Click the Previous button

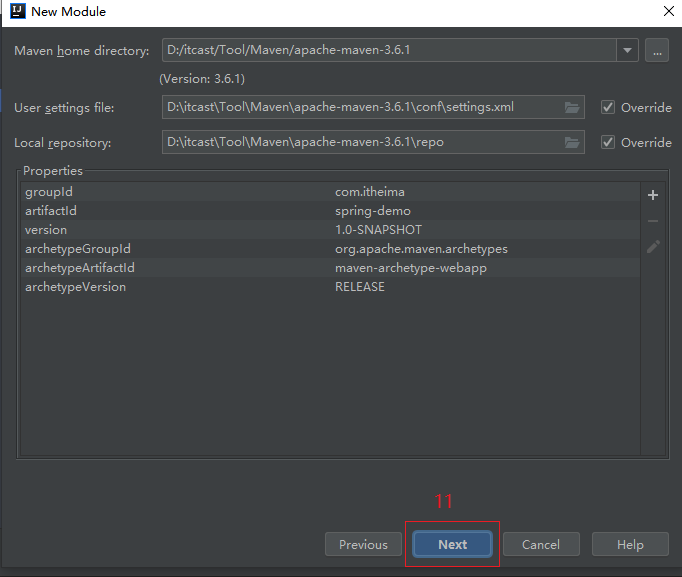coord(363,544)
